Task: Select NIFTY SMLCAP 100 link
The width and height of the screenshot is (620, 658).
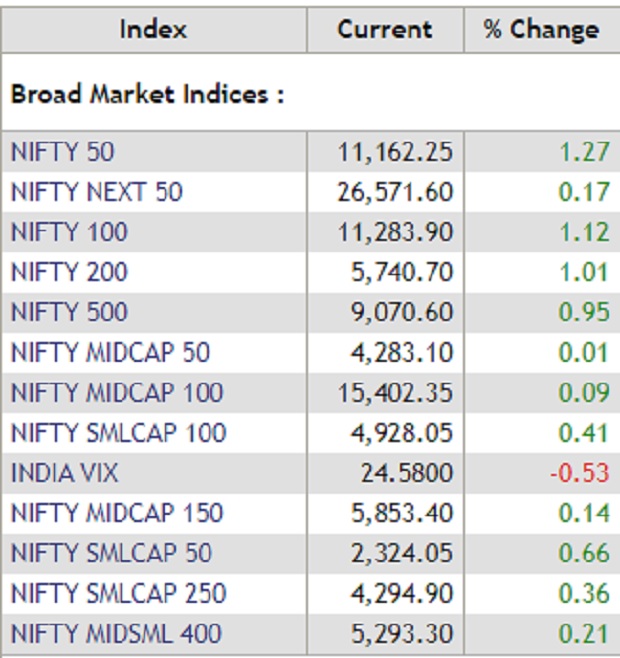Action: (x=118, y=433)
